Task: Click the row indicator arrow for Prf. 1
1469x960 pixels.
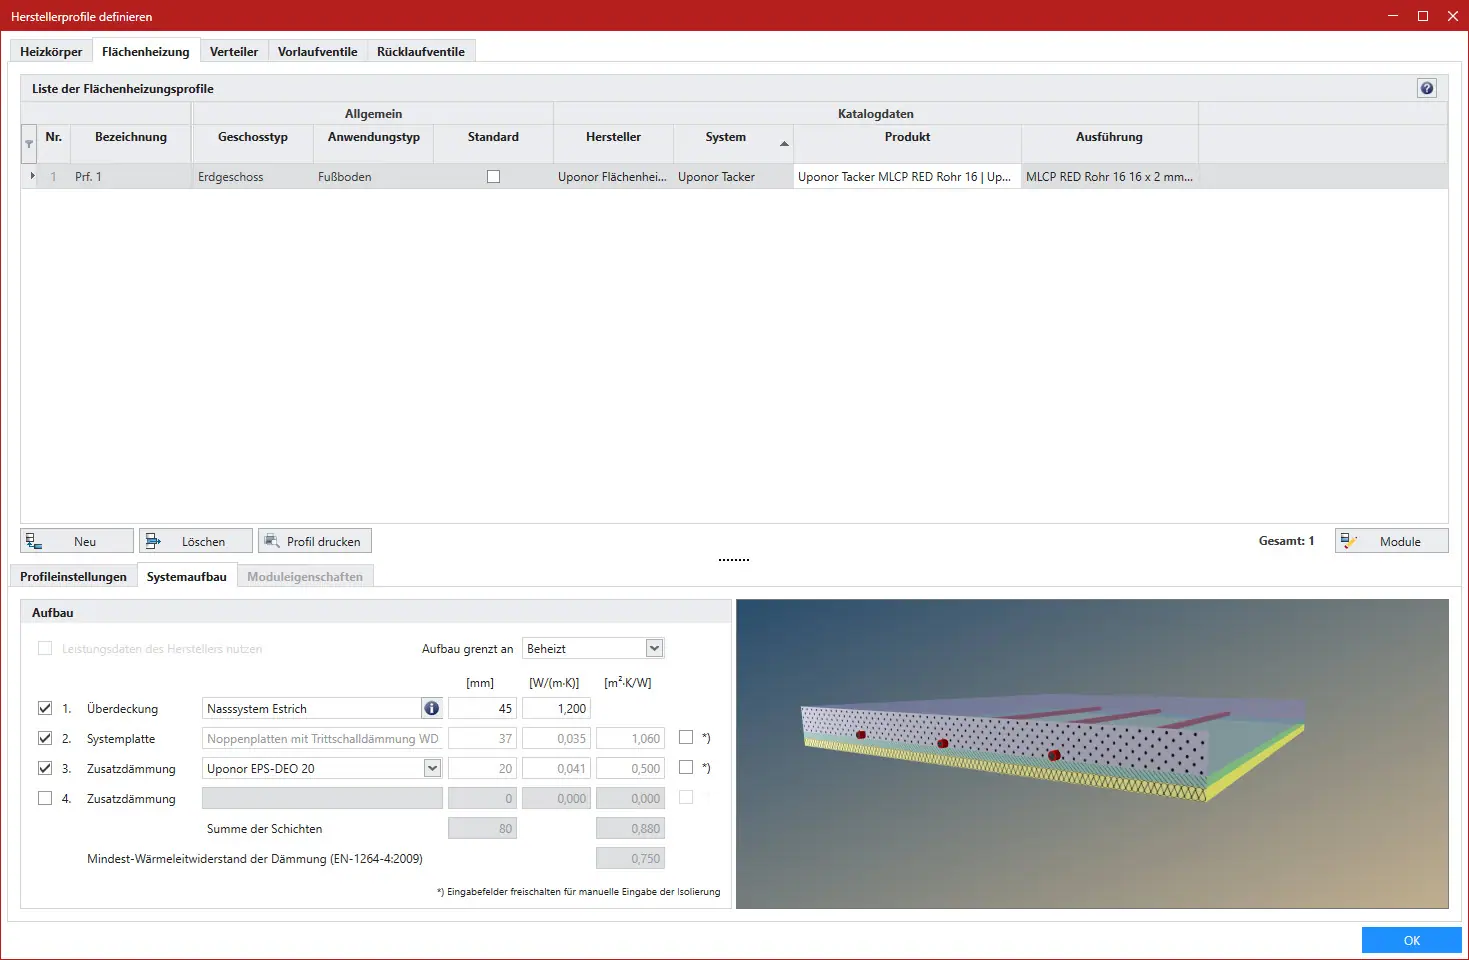Action: (x=32, y=176)
